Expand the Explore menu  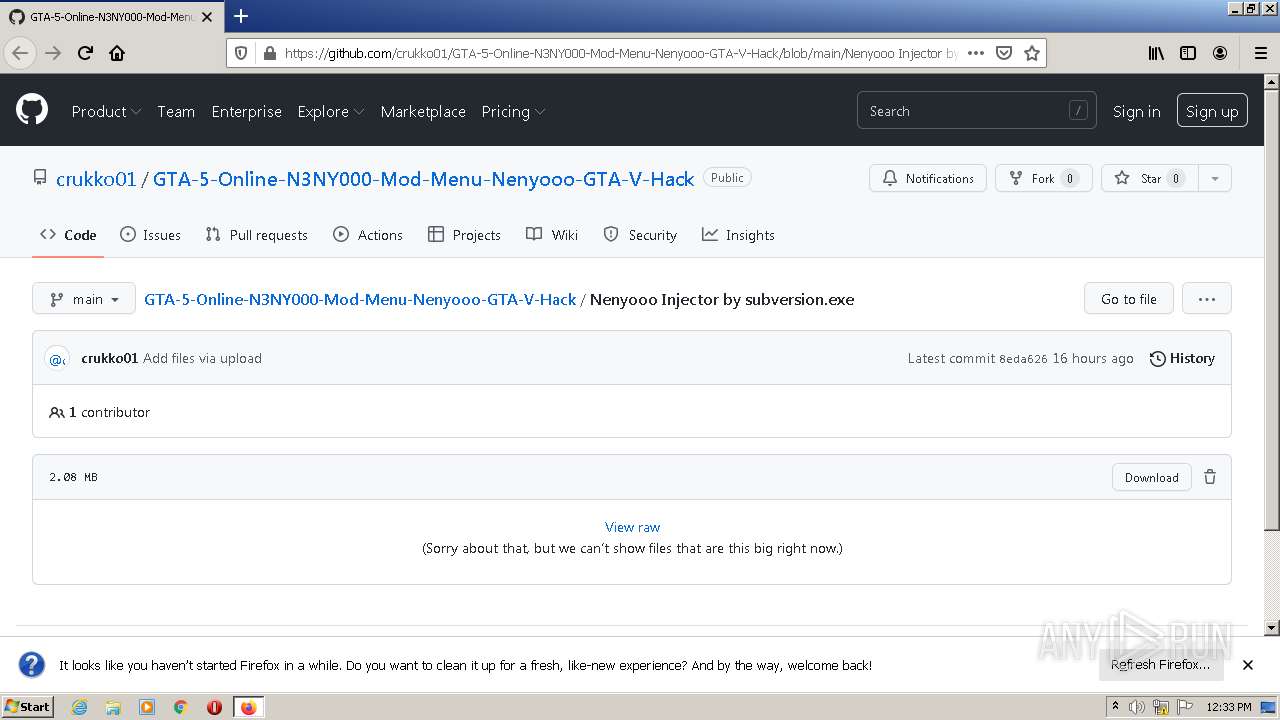[331, 111]
